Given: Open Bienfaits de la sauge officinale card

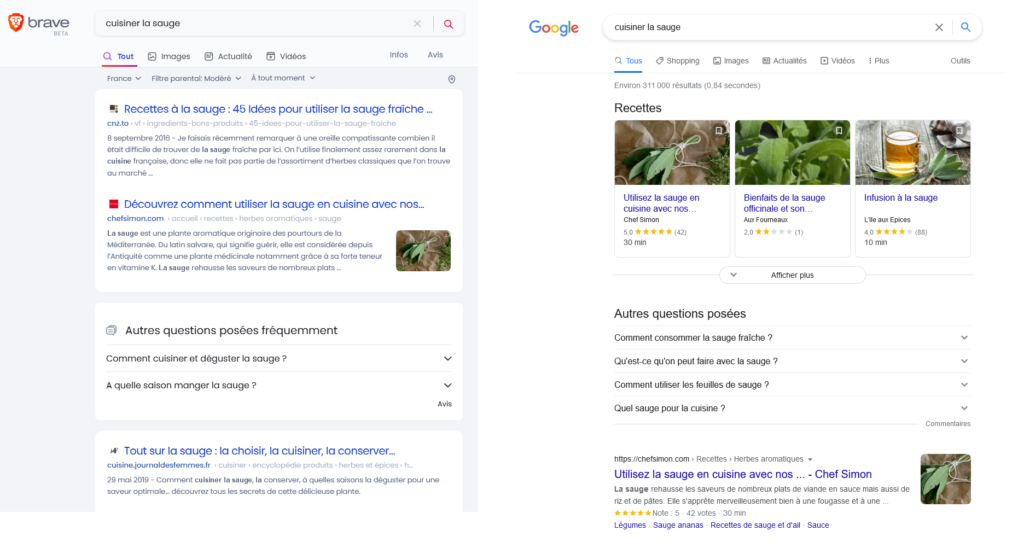Looking at the screenshot, I should click(x=784, y=203).
